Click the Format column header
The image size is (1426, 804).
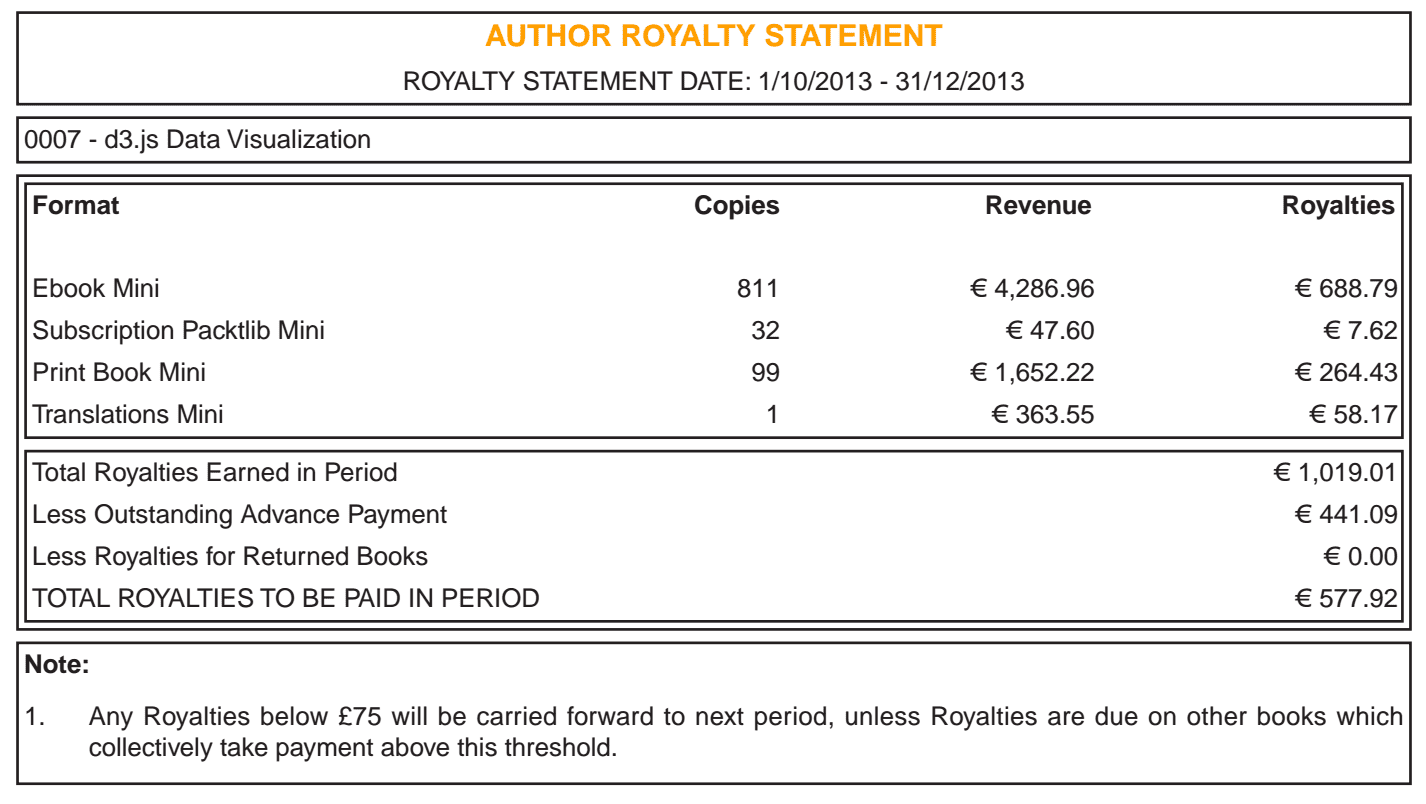pos(76,206)
